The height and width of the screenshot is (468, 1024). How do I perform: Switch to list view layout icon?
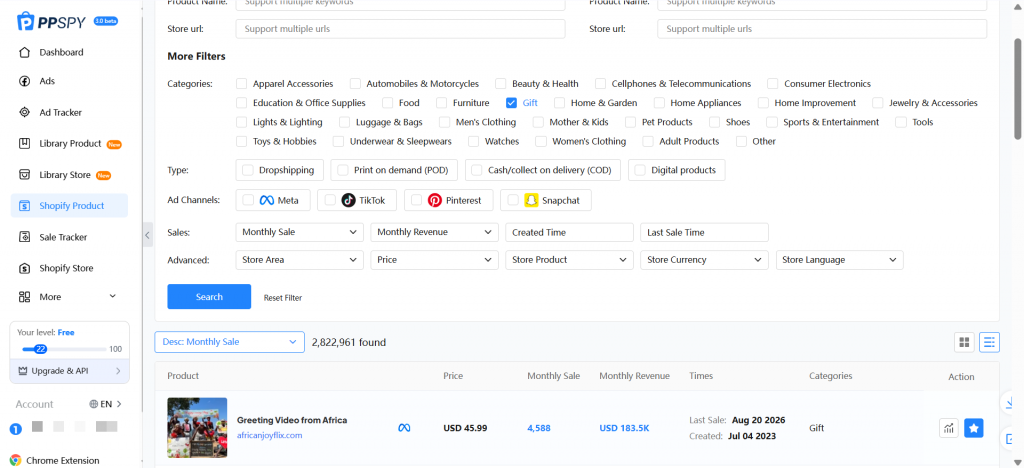pos(989,342)
